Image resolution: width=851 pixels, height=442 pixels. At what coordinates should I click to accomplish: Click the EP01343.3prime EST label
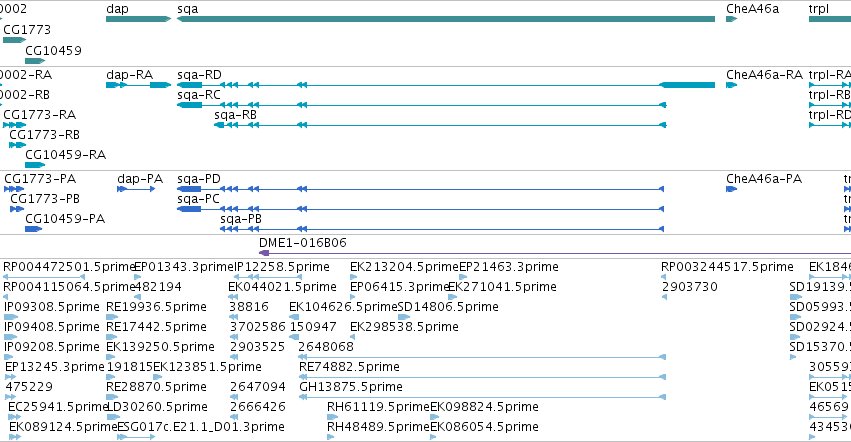click(183, 267)
